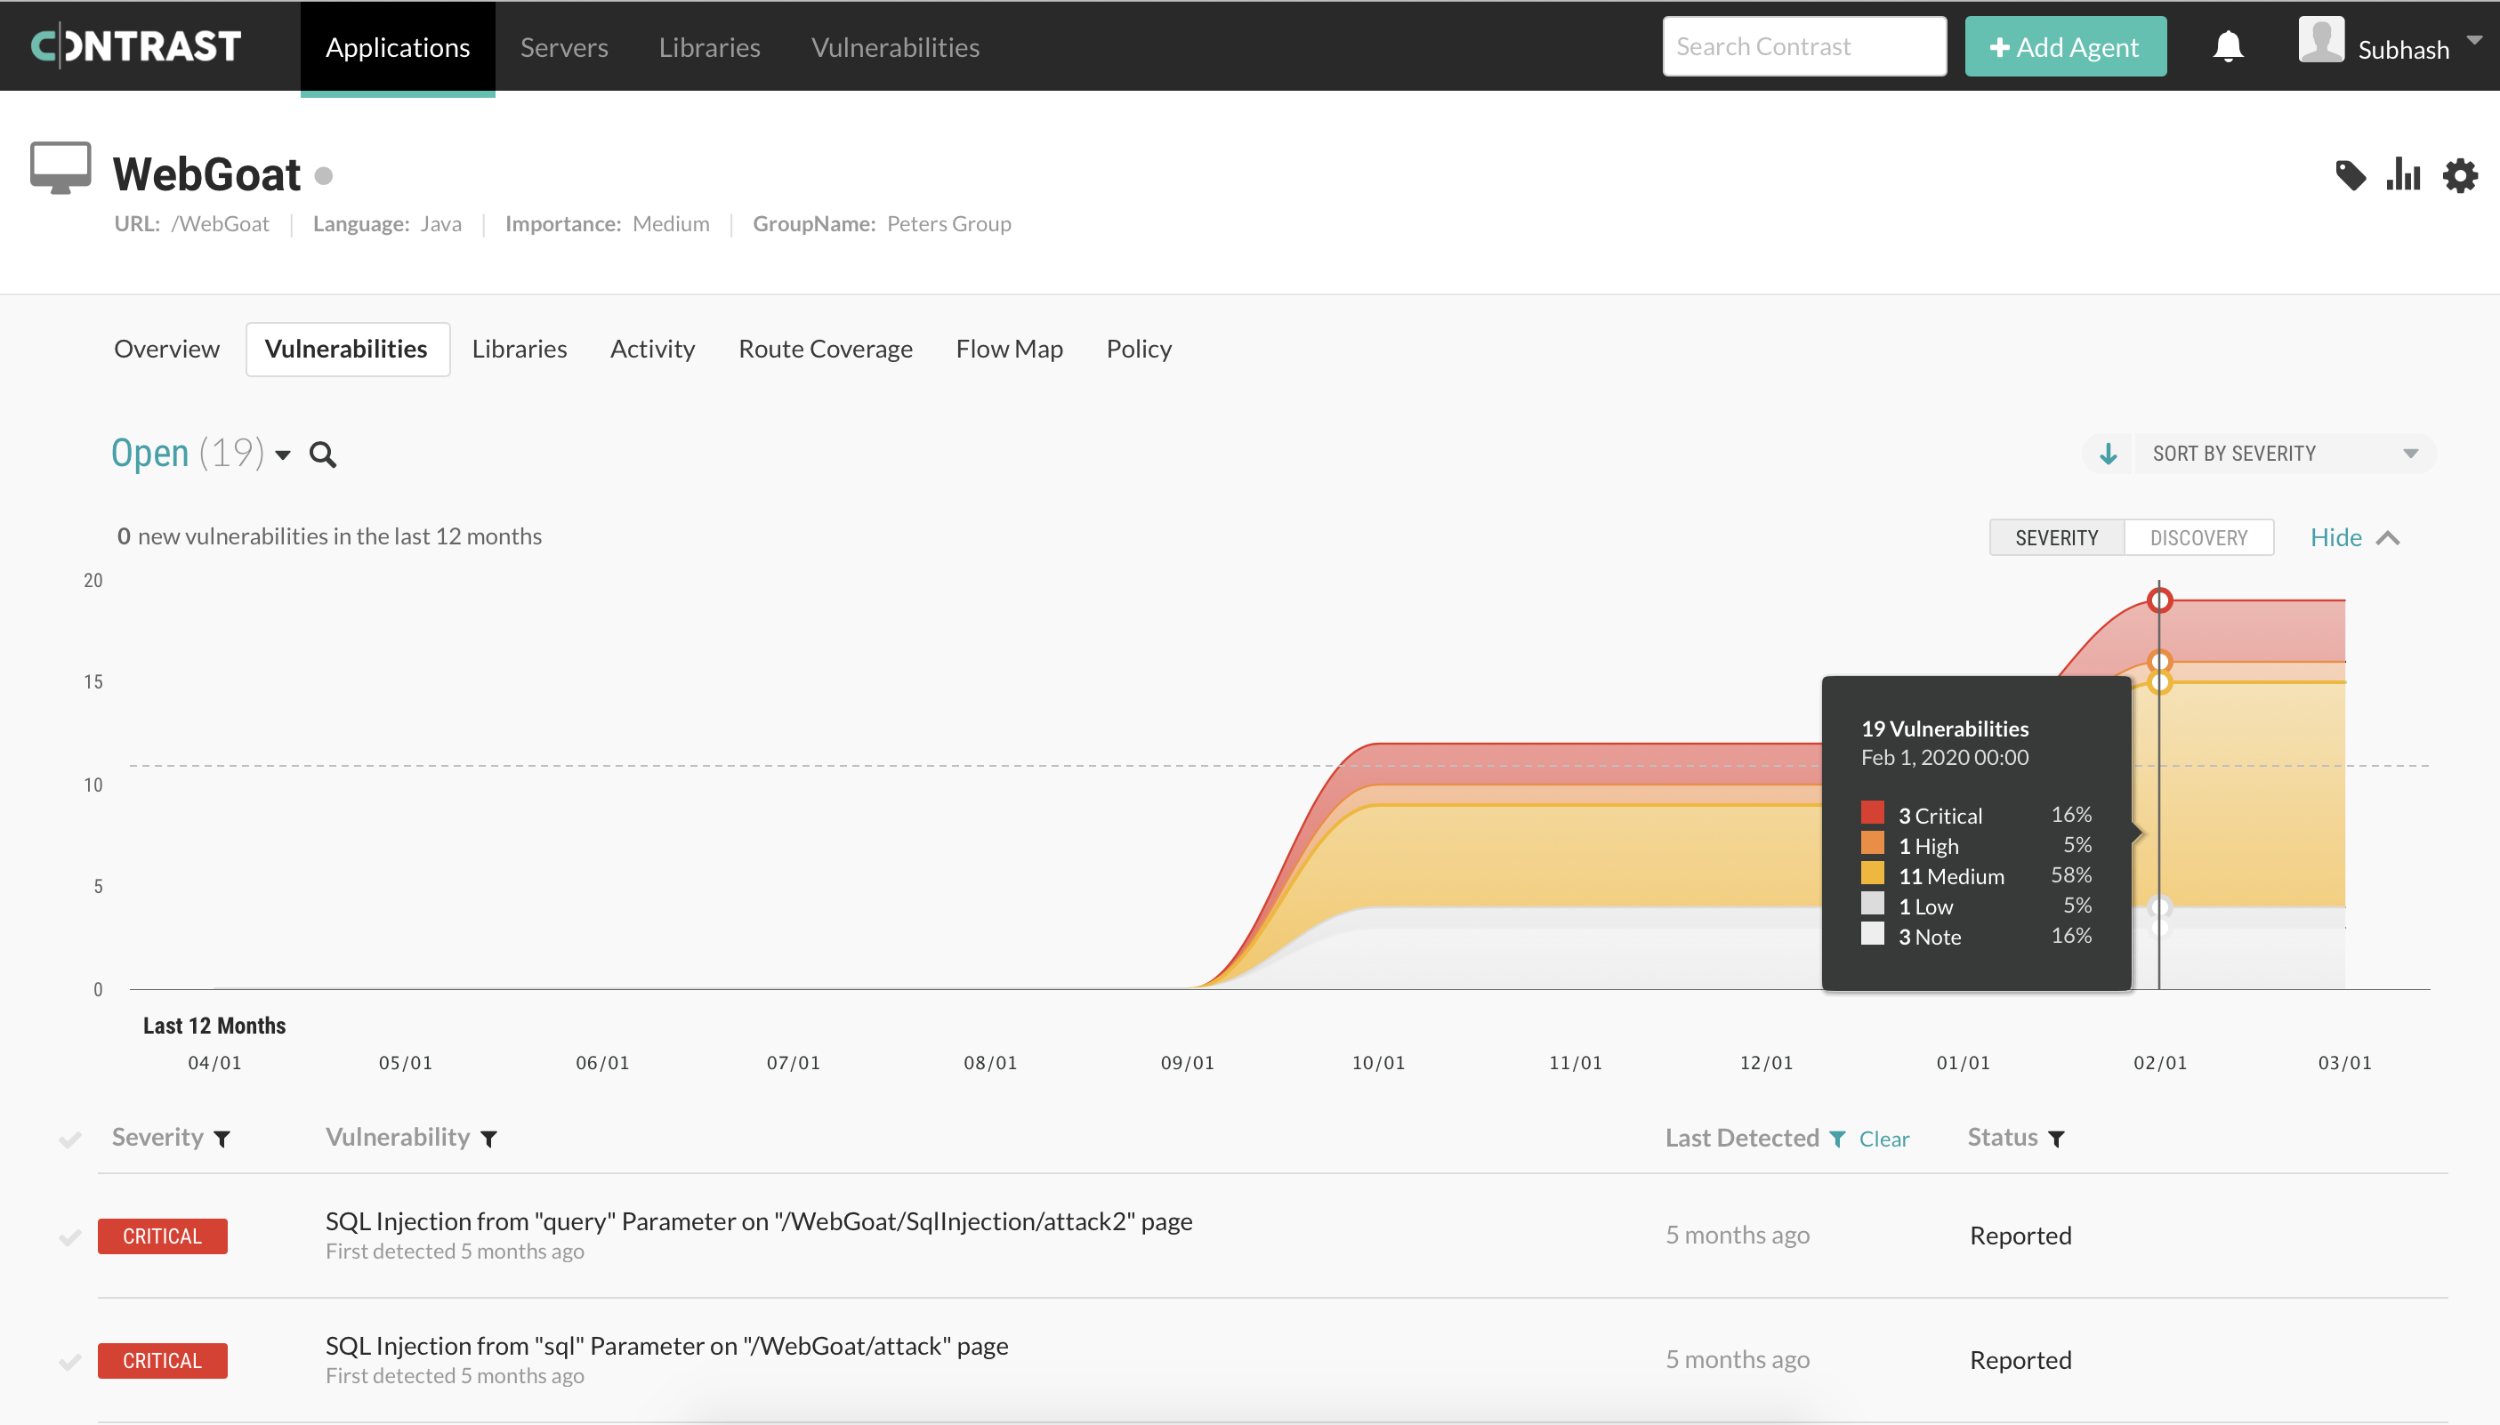Go to Servers in top nav

[x=564, y=47]
